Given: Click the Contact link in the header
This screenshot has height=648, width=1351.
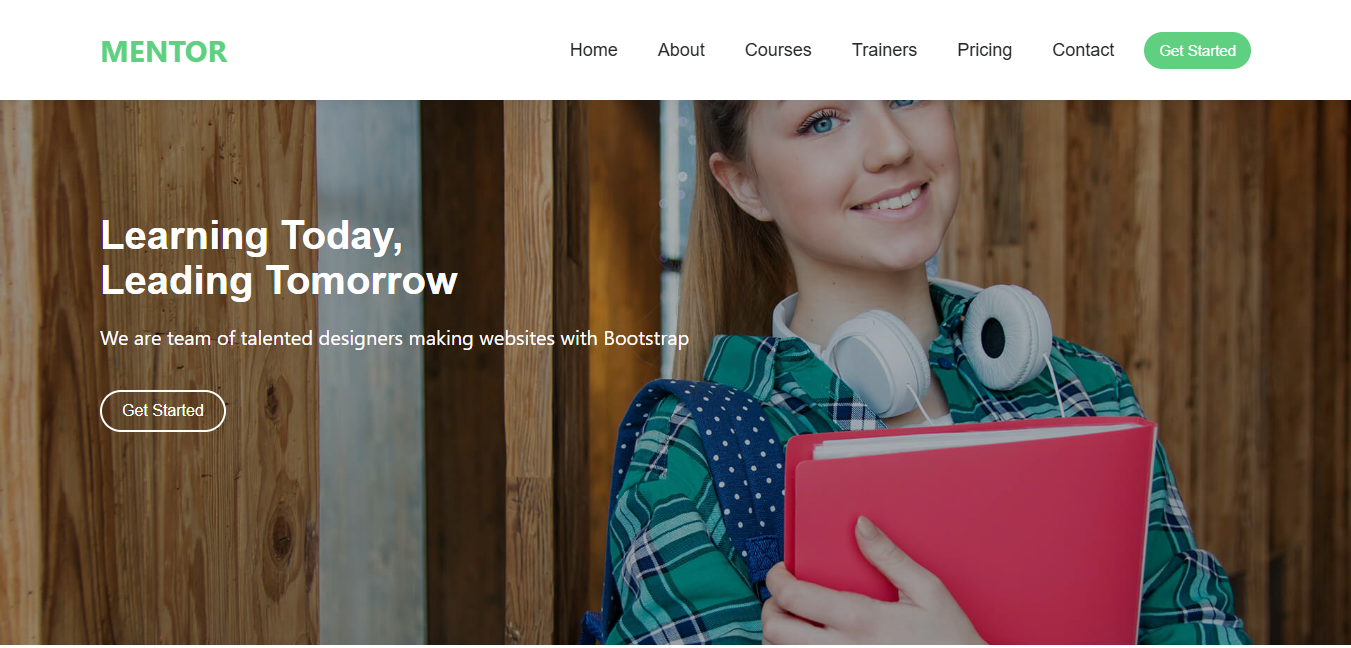Looking at the screenshot, I should (x=1083, y=50).
